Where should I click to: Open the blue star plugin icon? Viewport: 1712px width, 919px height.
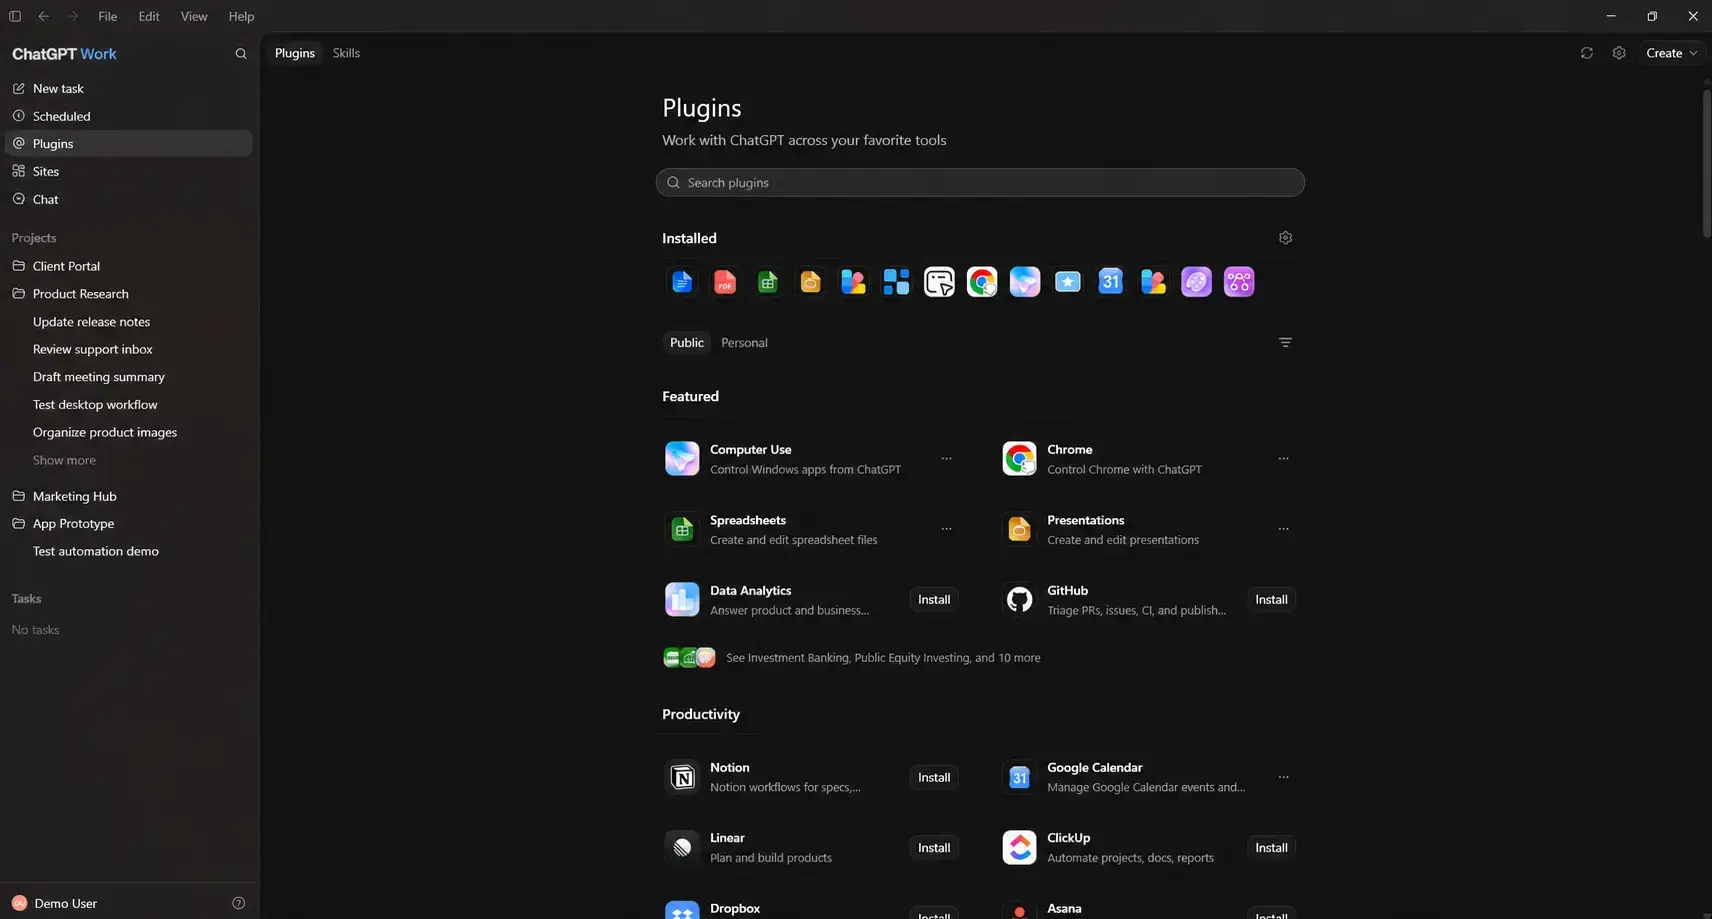click(x=1068, y=282)
